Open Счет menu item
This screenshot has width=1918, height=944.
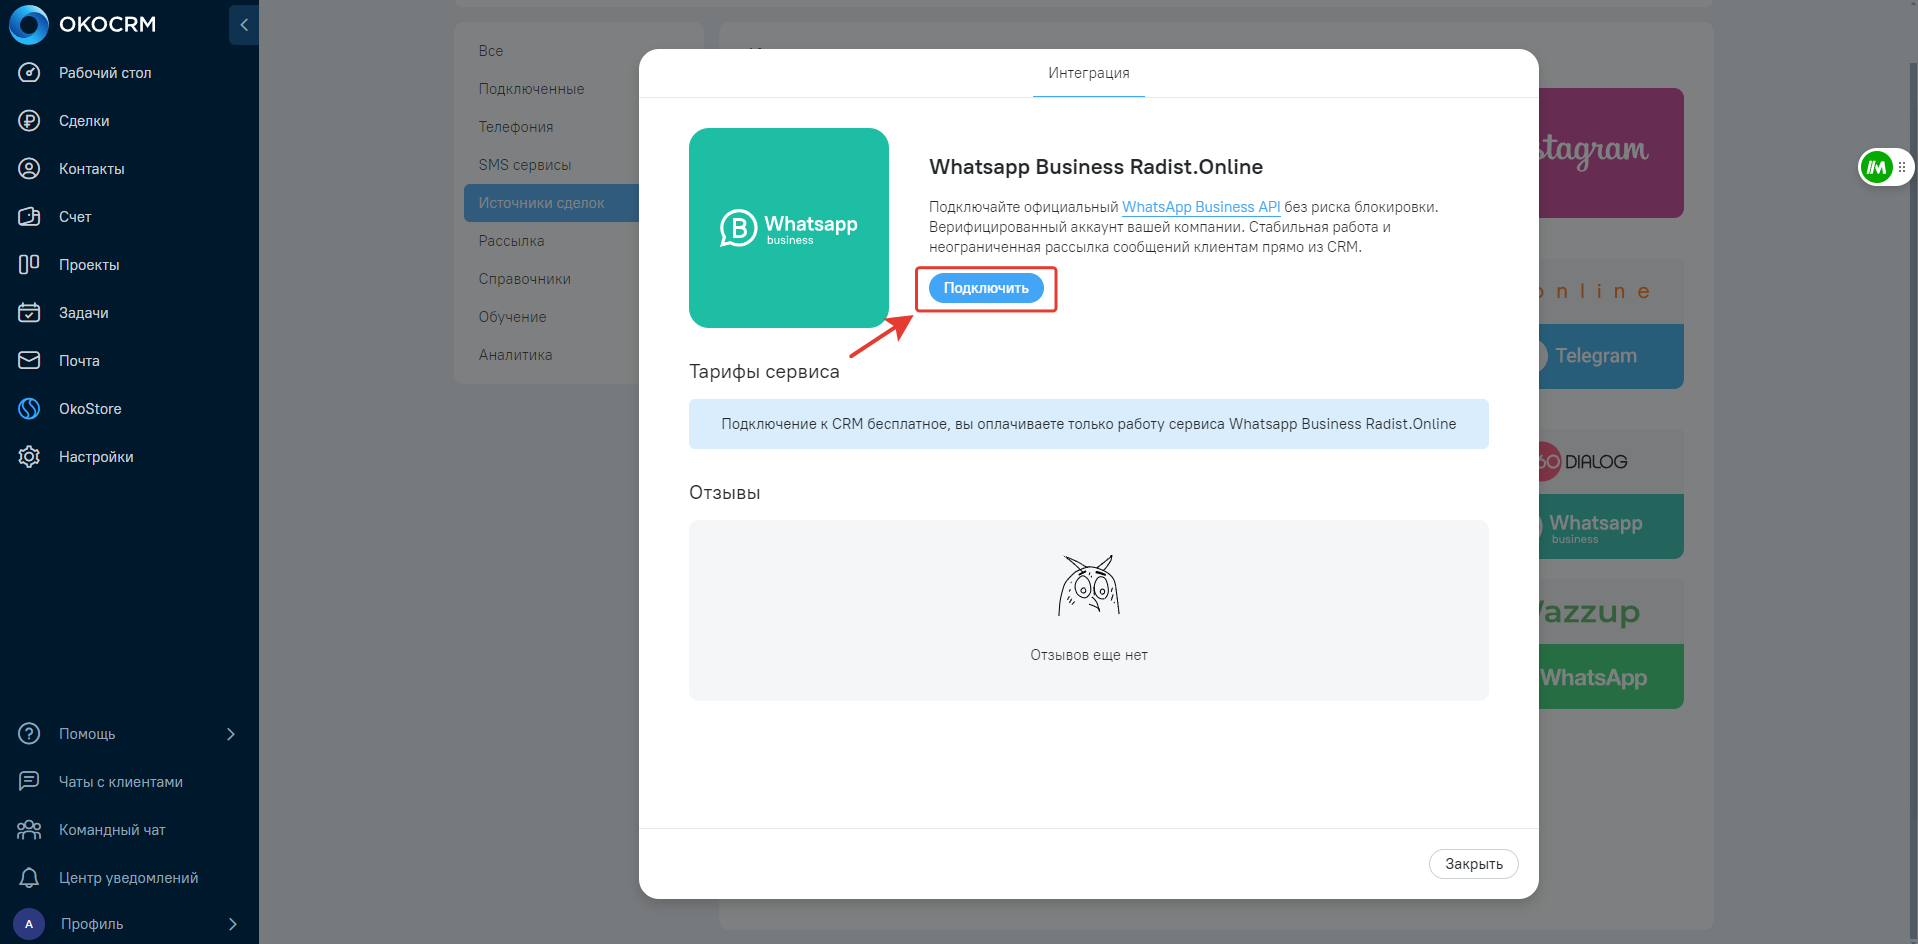point(75,217)
